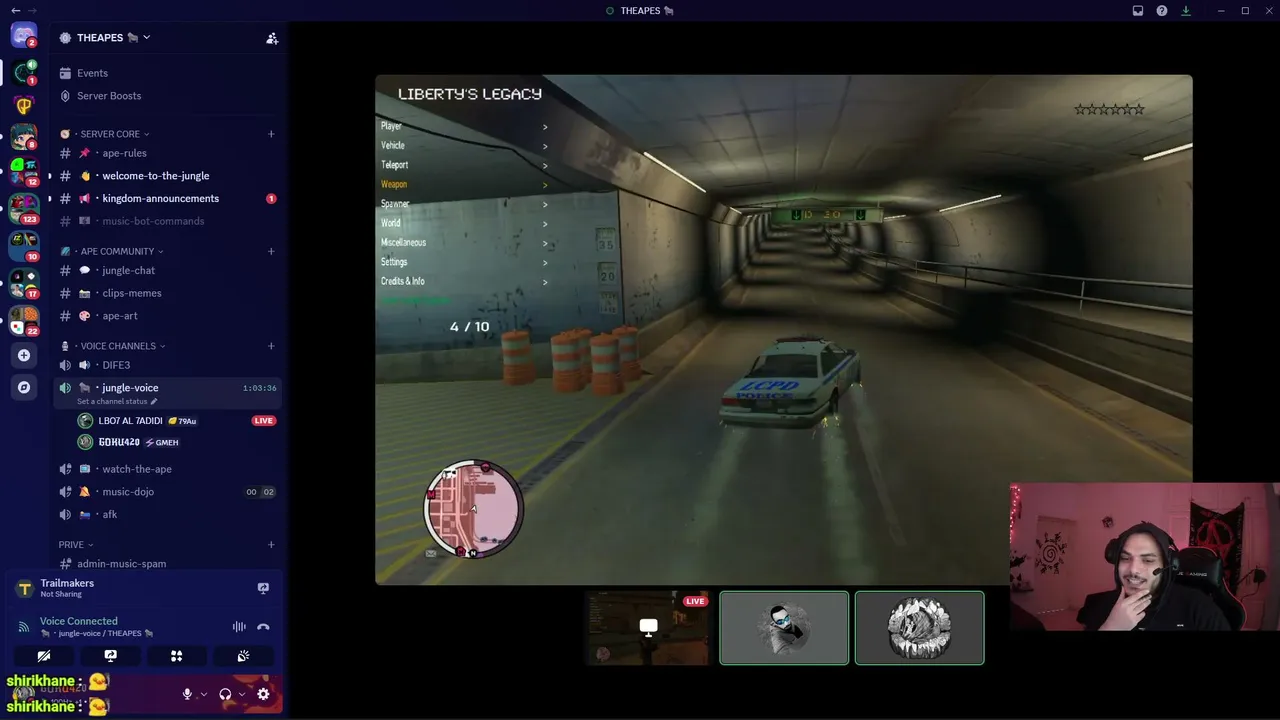The image size is (1280, 720).
Task: Open the Activities launcher icon
Action: 176,656
